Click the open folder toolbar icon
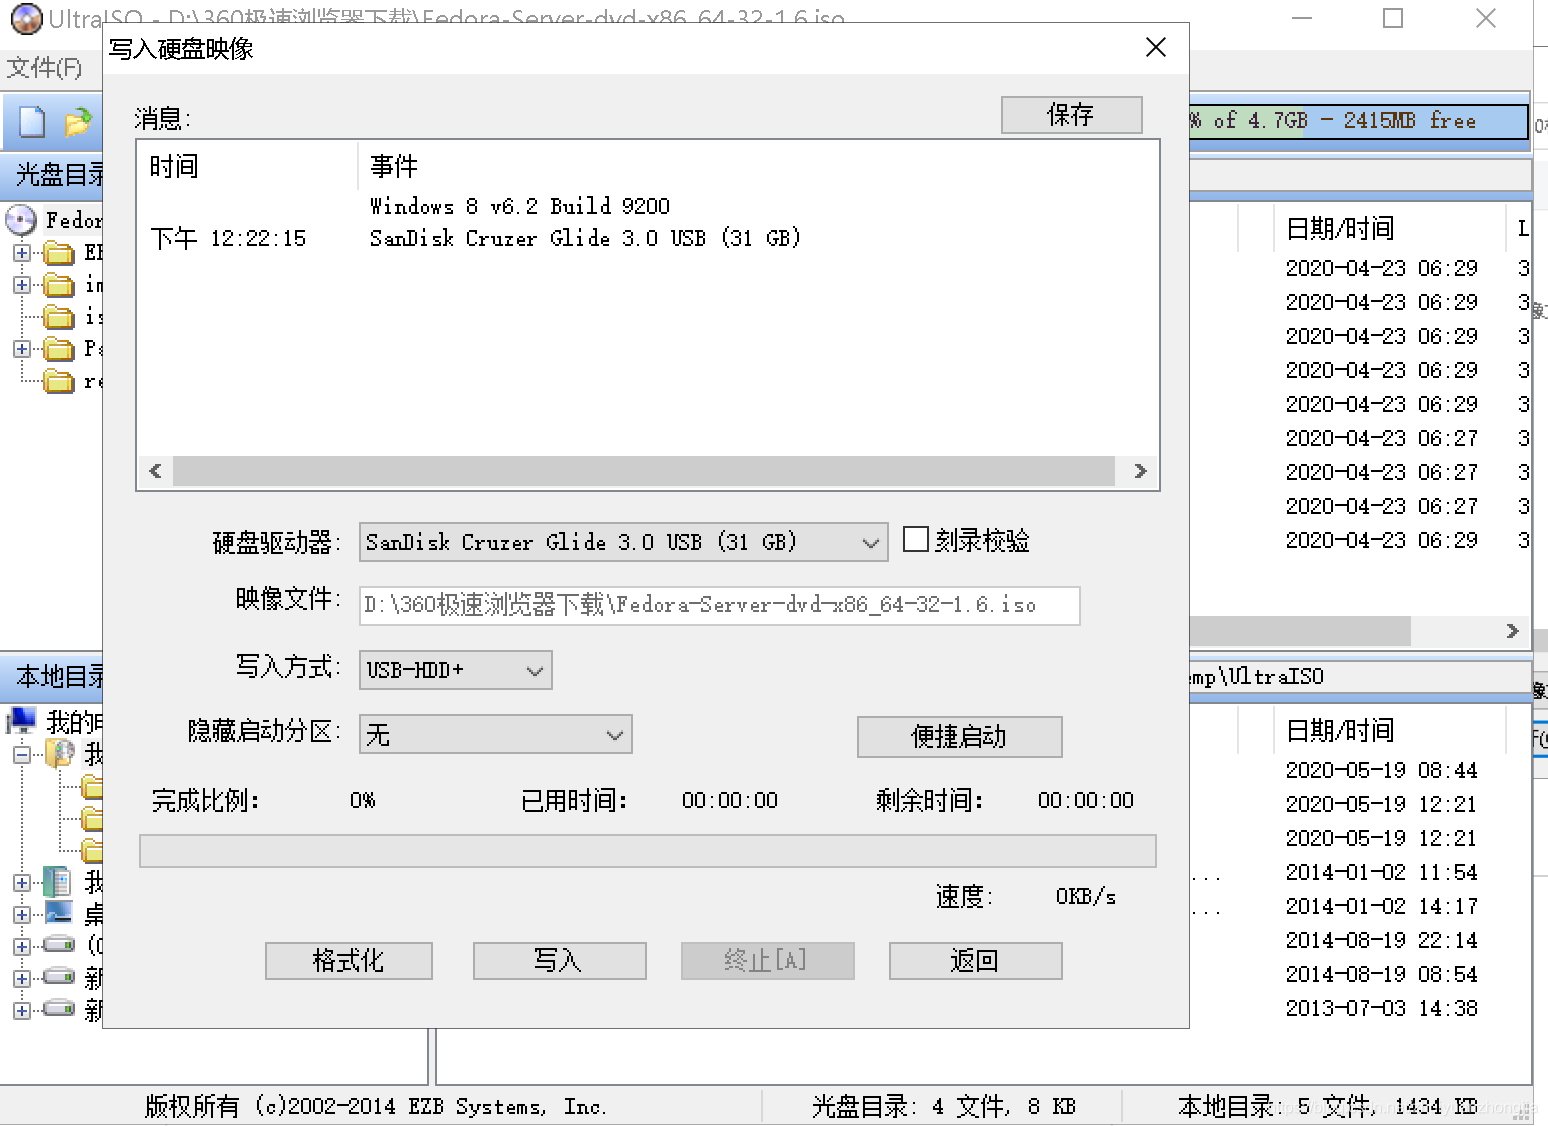 click(x=80, y=121)
